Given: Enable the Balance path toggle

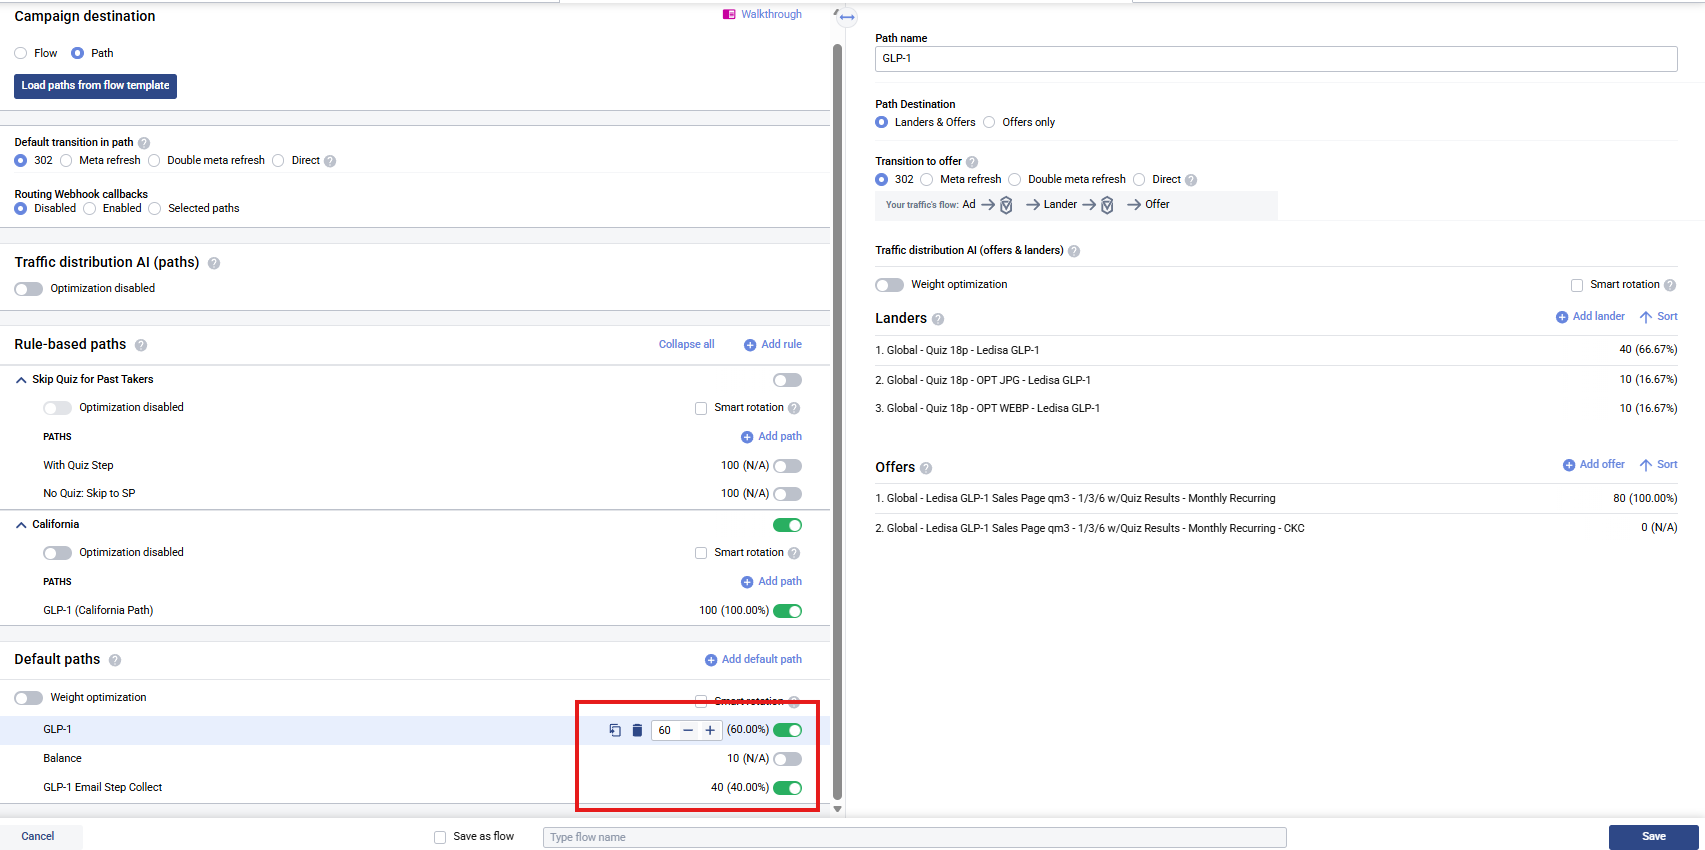Looking at the screenshot, I should (x=787, y=759).
